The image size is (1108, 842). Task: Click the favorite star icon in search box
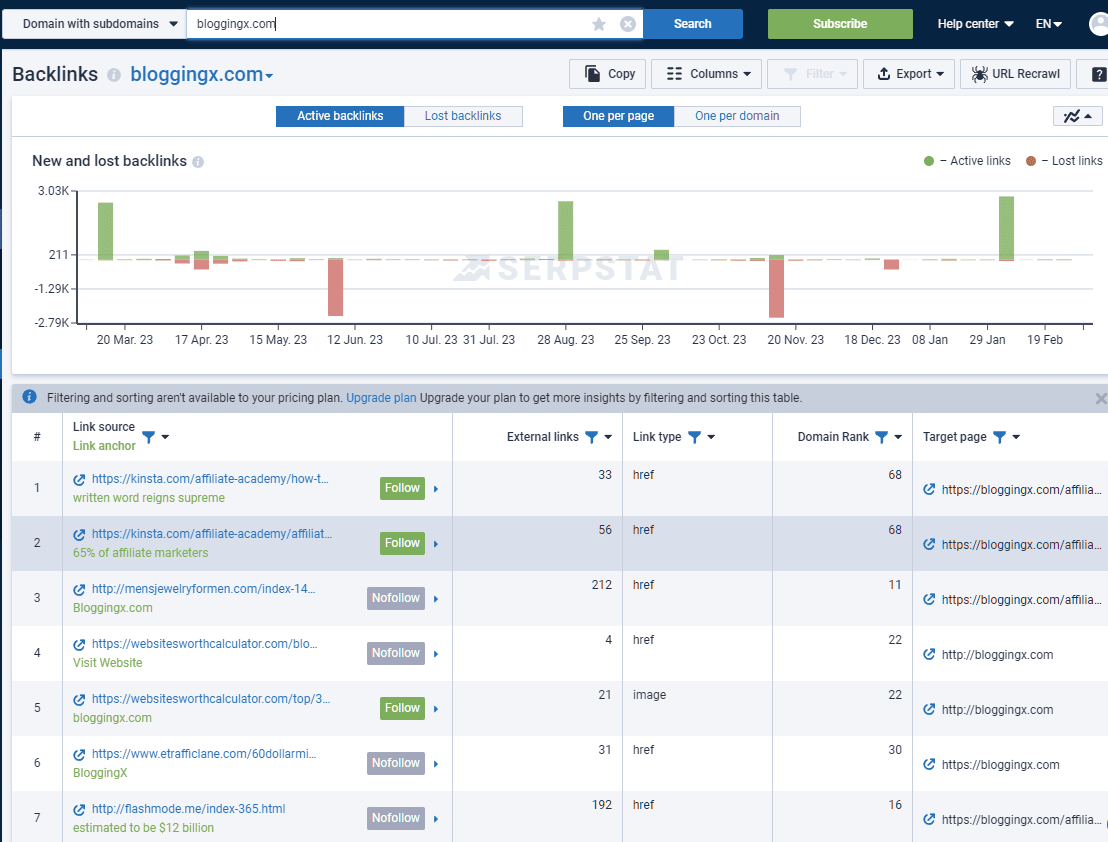click(599, 24)
